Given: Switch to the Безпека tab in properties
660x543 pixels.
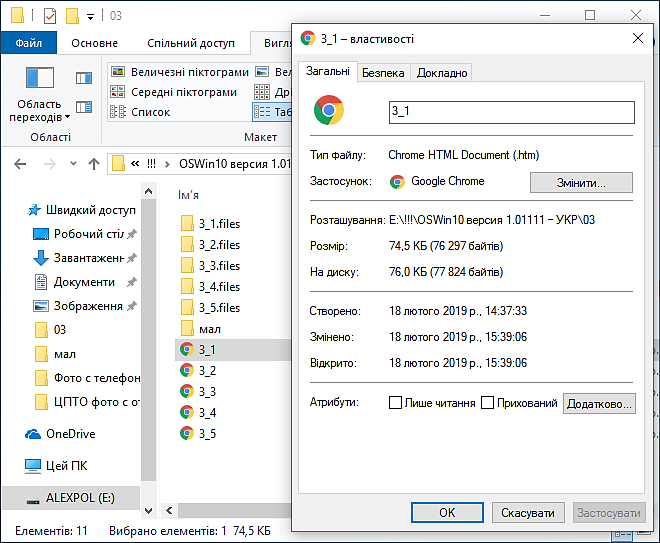Looking at the screenshot, I should 383,73.
